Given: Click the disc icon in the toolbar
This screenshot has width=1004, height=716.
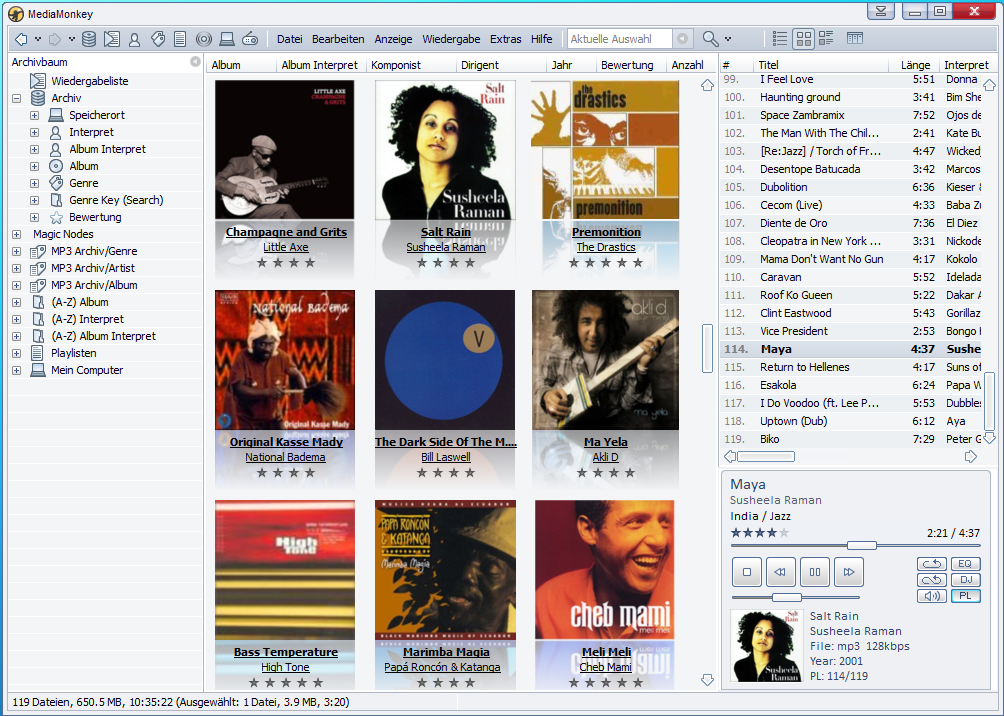Looking at the screenshot, I should pyautogui.click(x=204, y=39).
